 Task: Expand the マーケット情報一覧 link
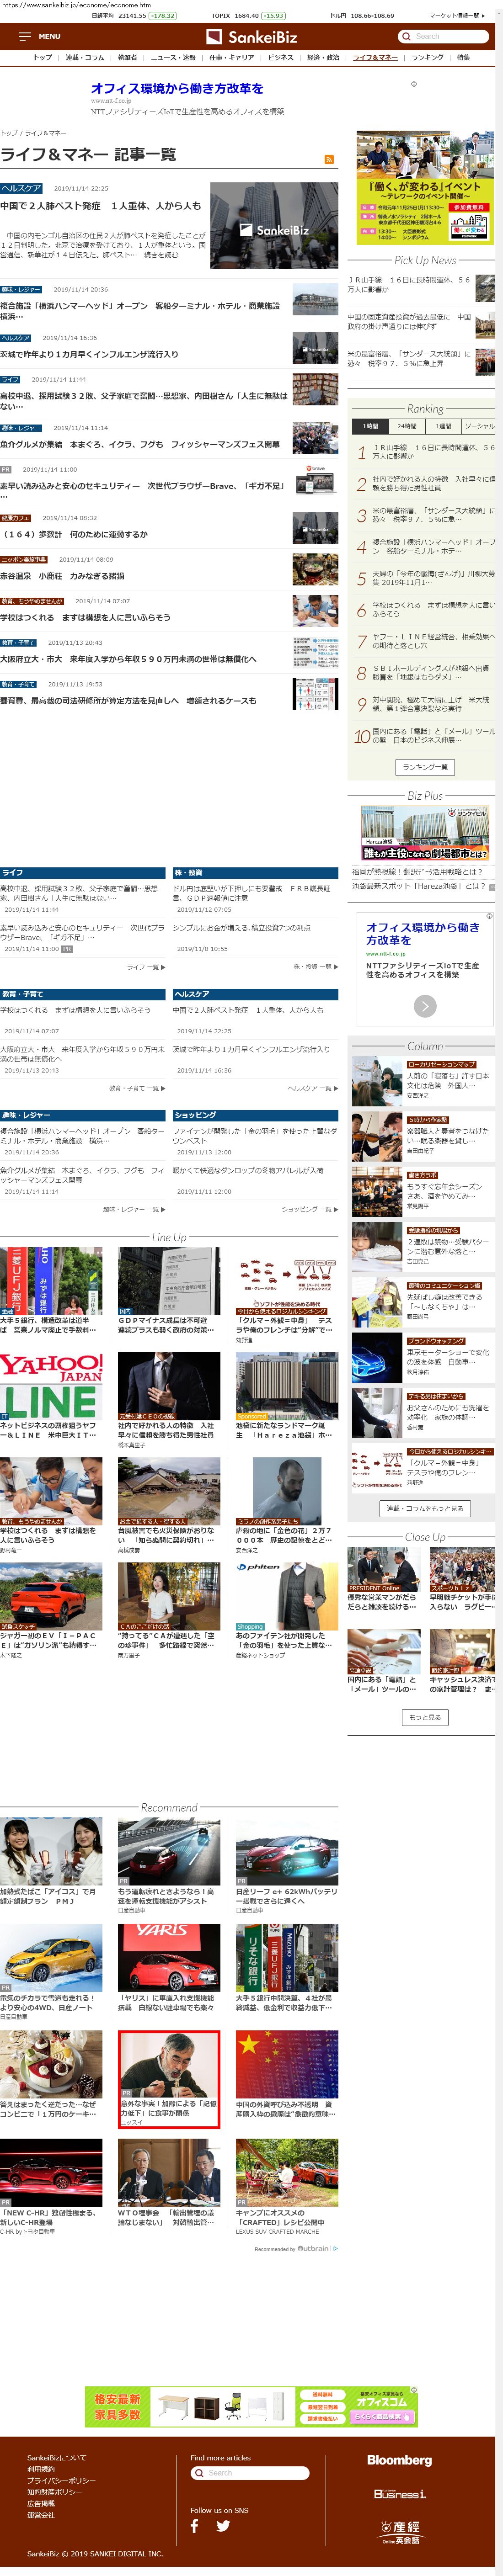tap(456, 15)
